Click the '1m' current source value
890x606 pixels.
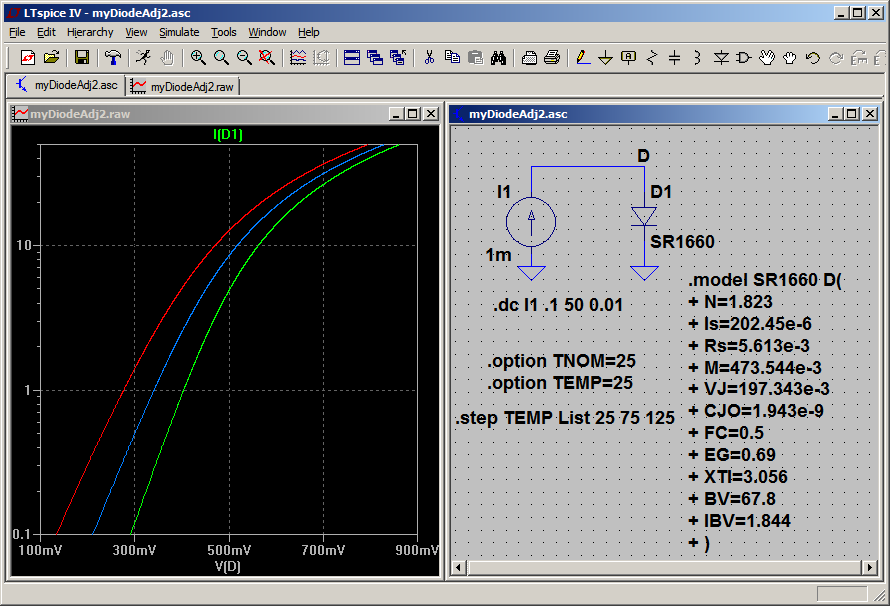click(x=498, y=255)
